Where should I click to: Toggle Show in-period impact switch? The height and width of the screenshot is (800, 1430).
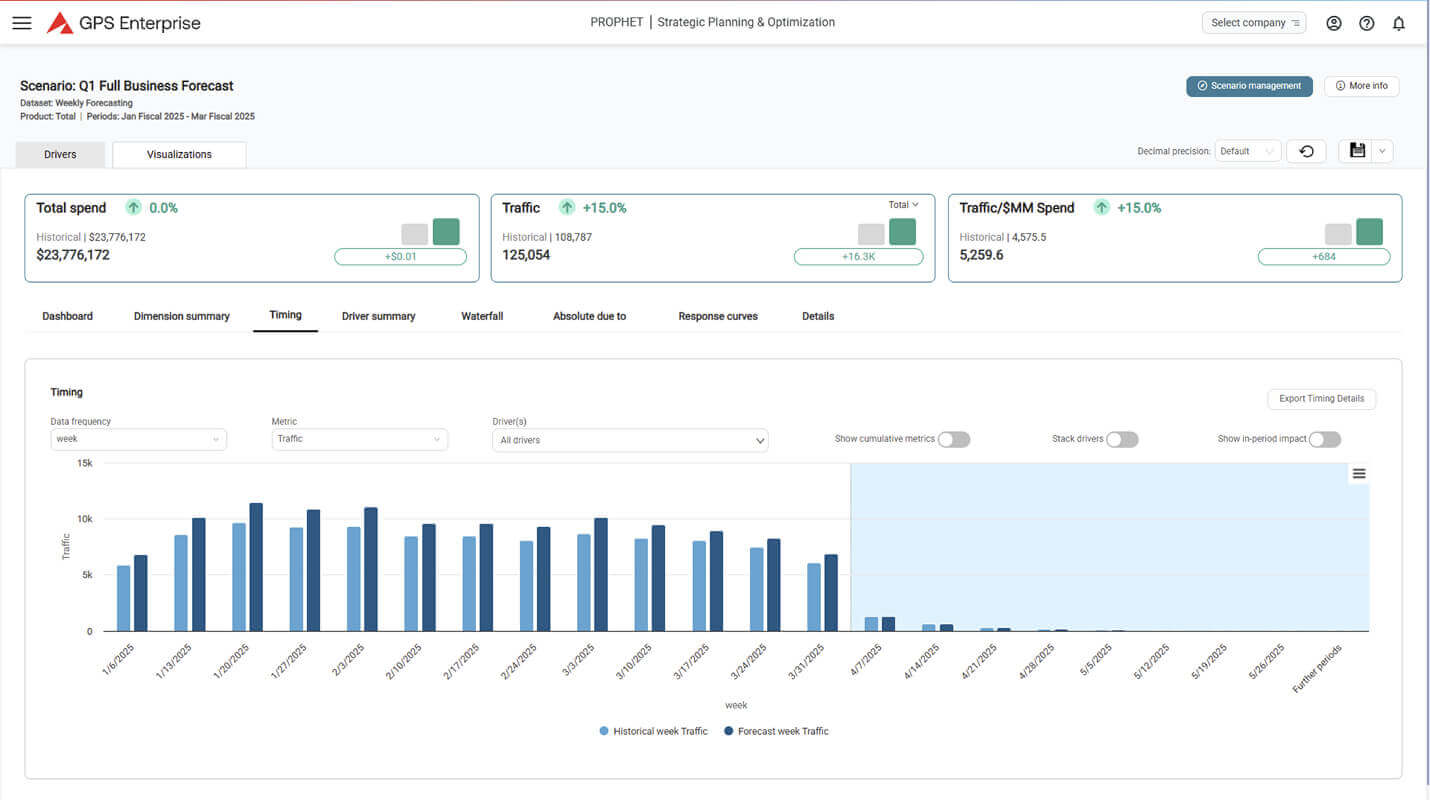[1324, 440]
